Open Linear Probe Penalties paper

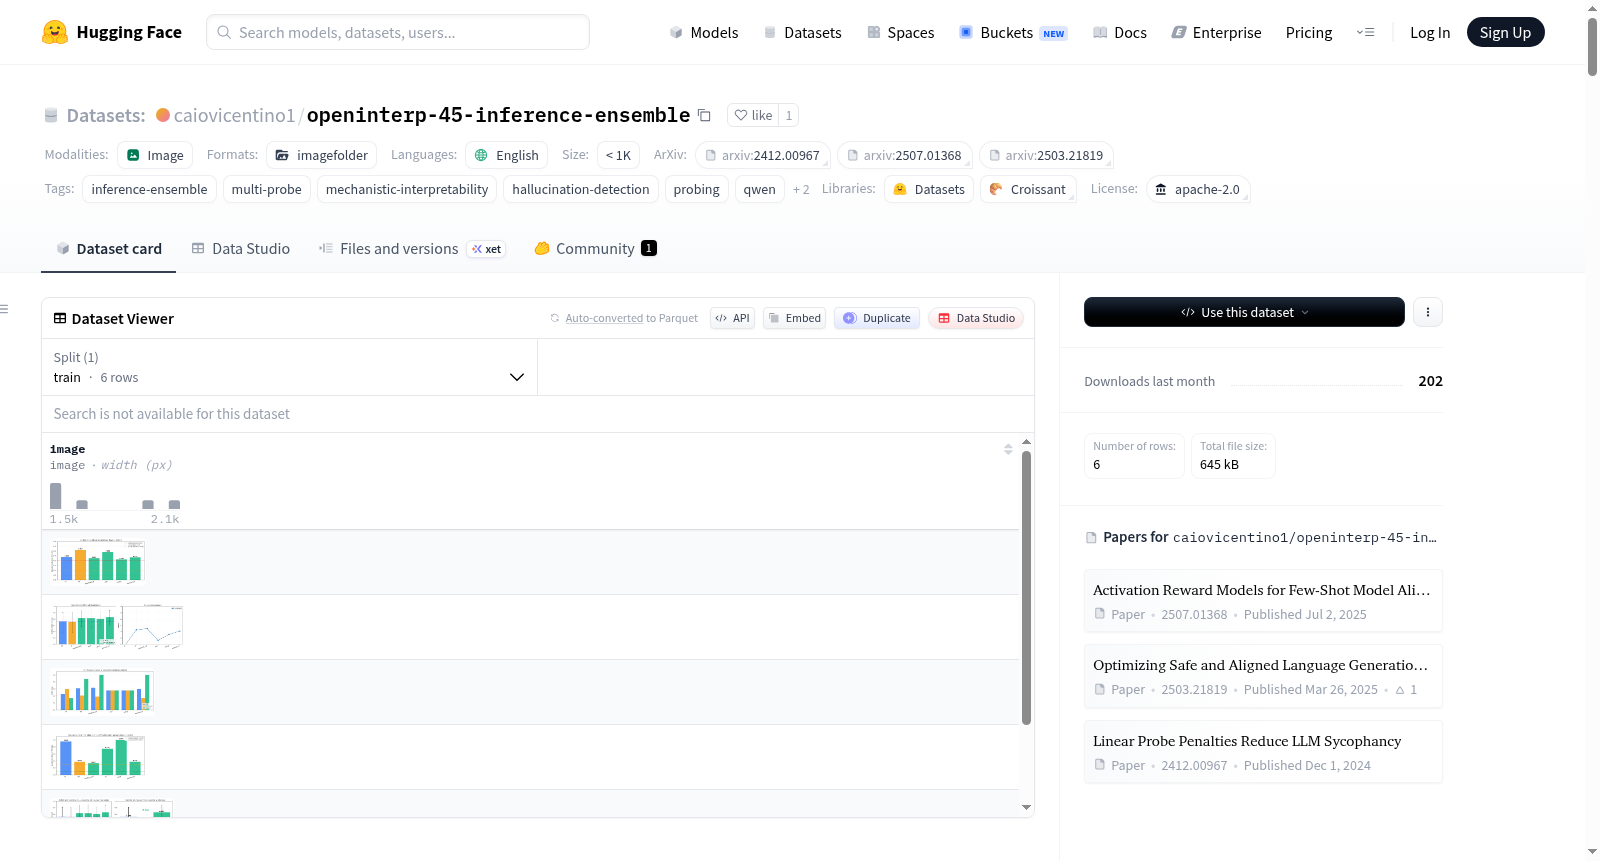[x=1263, y=752]
